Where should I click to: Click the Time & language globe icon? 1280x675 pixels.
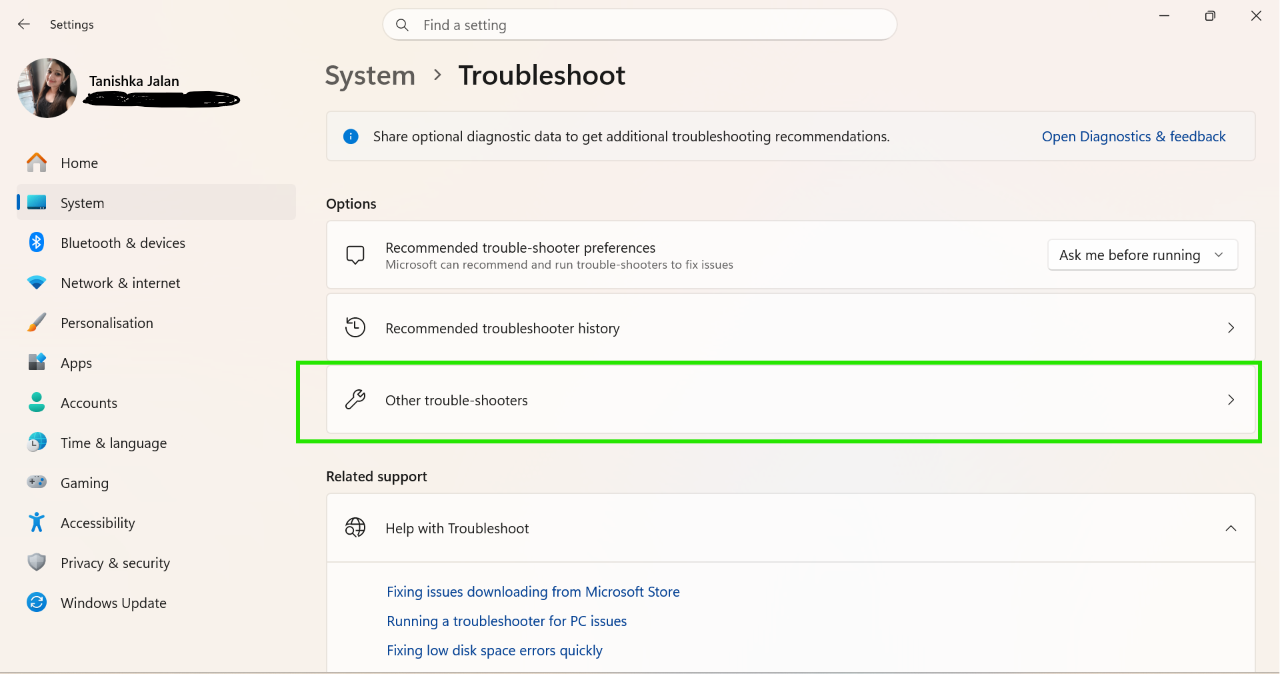point(37,442)
